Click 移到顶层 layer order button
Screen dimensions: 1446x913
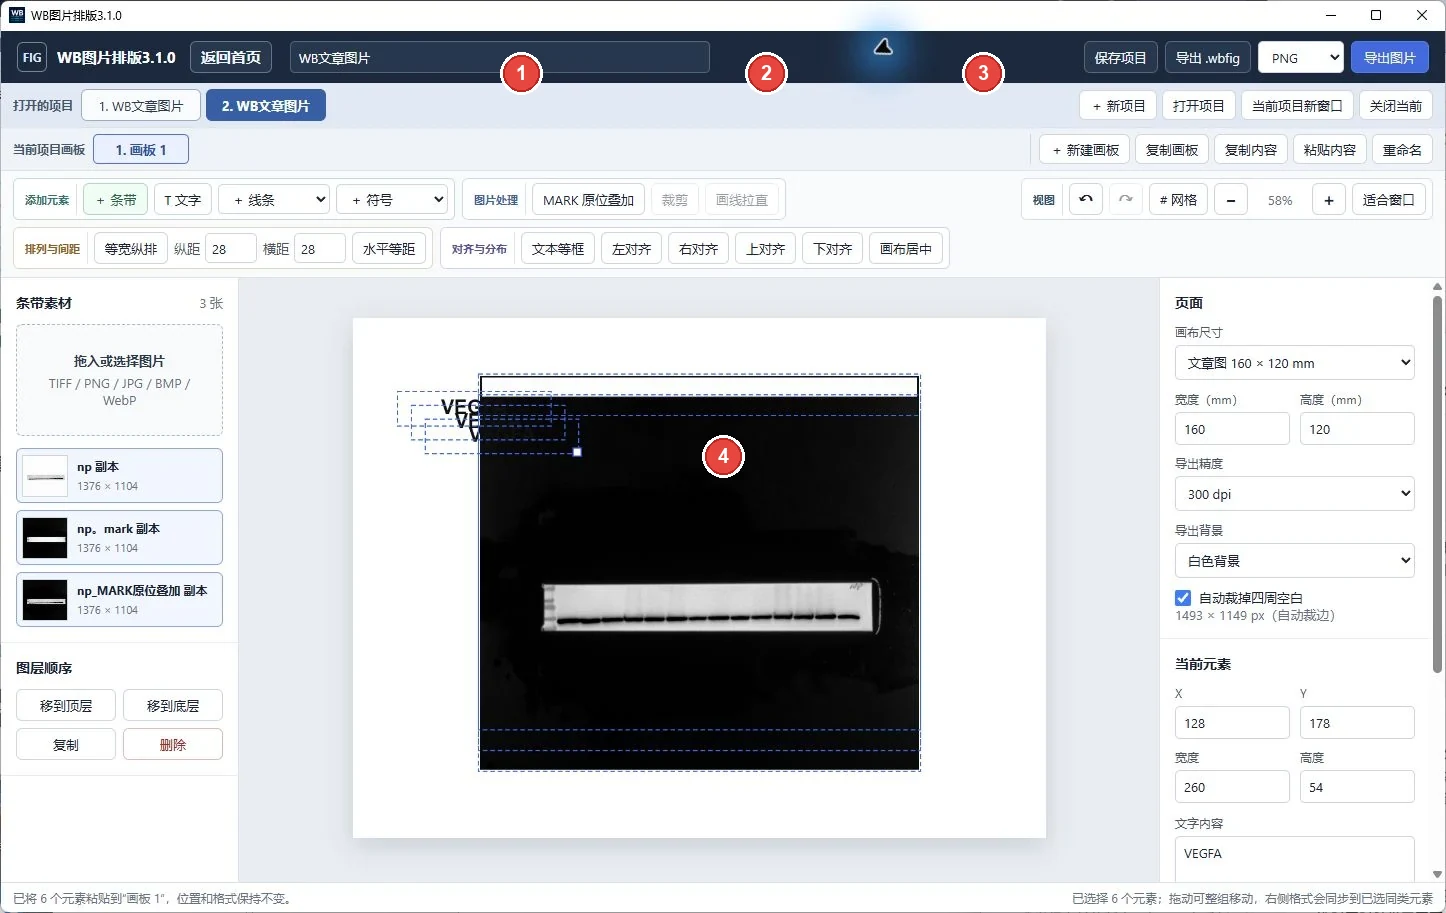pyautogui.click(x=66, y=706)
